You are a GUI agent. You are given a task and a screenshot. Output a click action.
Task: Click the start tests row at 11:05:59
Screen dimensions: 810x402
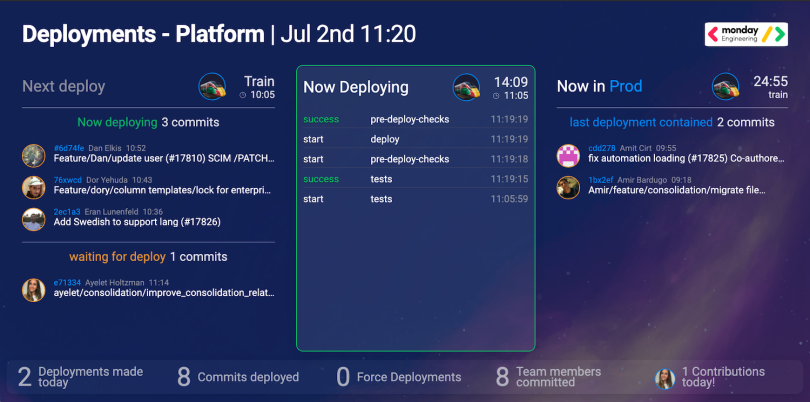click(416, 199)
